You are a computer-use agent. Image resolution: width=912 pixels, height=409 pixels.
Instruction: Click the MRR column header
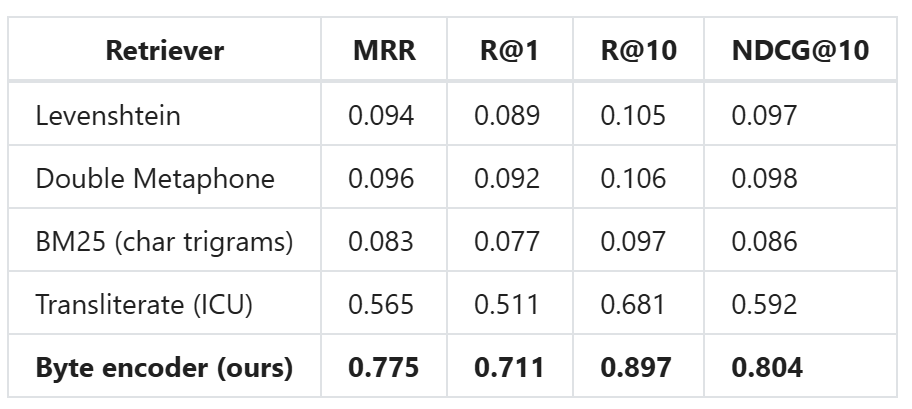pyautogui.click(x=384, y=51)
